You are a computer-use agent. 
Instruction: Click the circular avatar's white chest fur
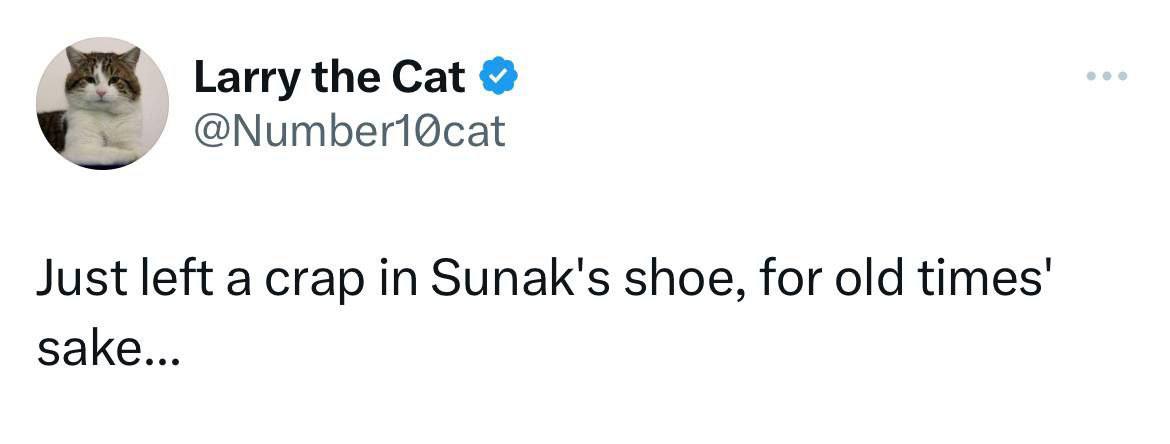pyautogui.click(x=108, y=130)
